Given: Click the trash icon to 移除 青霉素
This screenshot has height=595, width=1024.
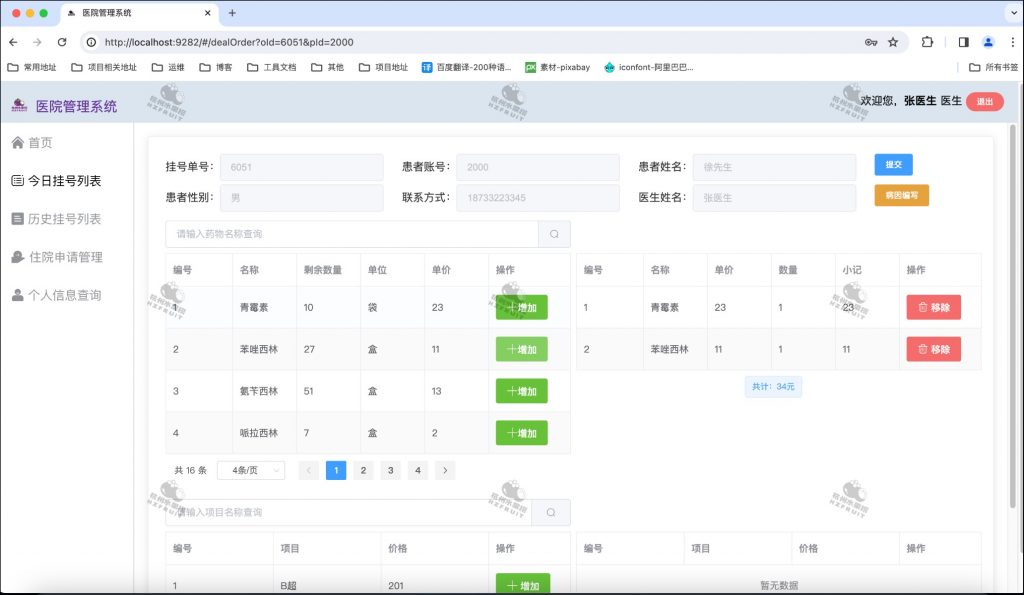Looking at the screenshot, I should tap(923, 307).
